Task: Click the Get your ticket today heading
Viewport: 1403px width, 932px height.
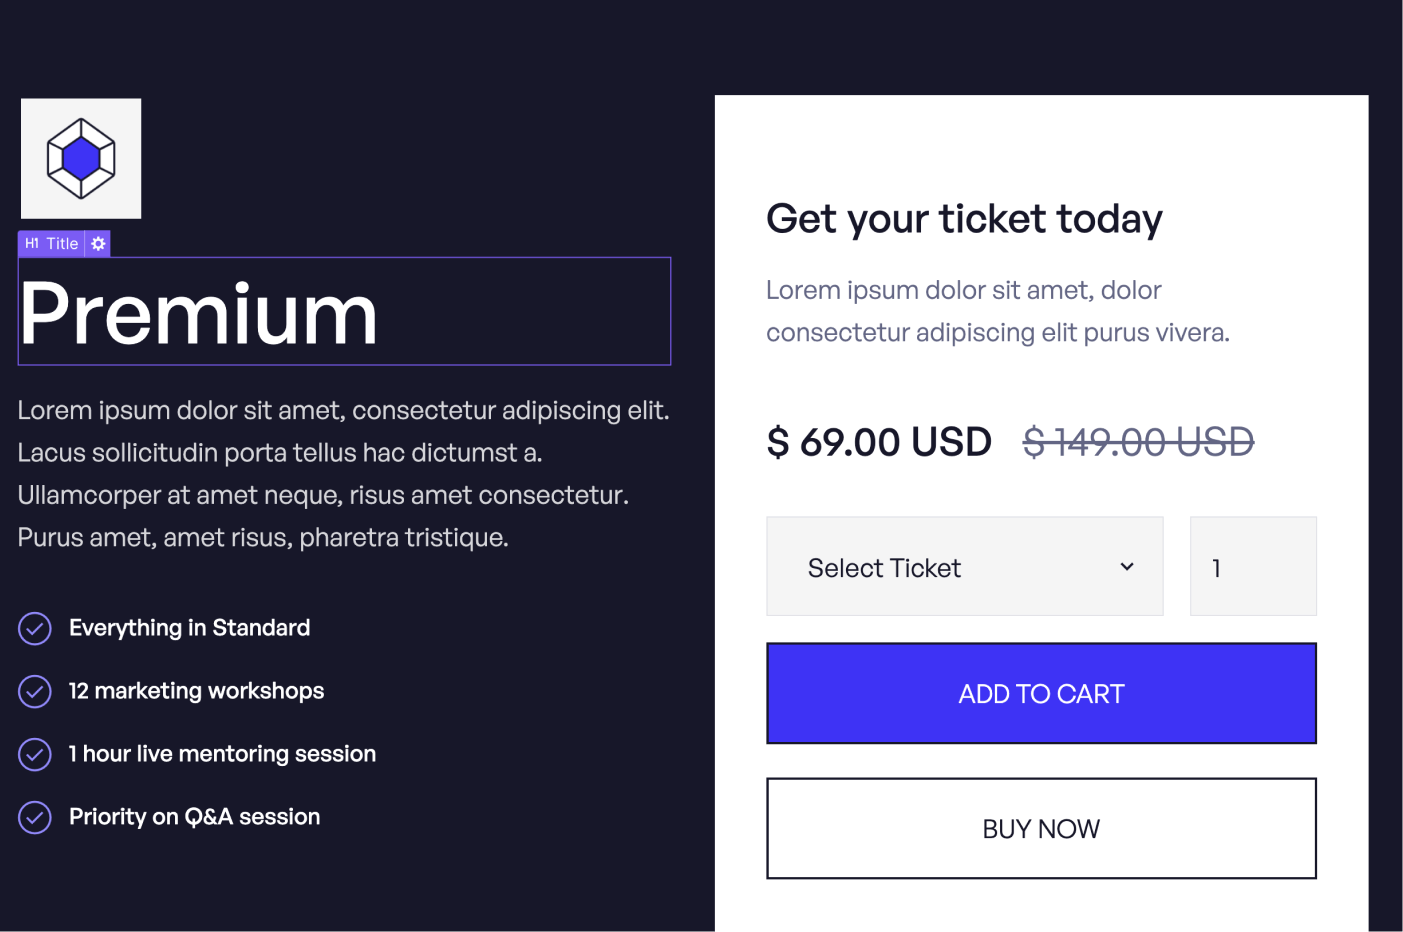Action: pyautogui.click(x=964, y=219)
